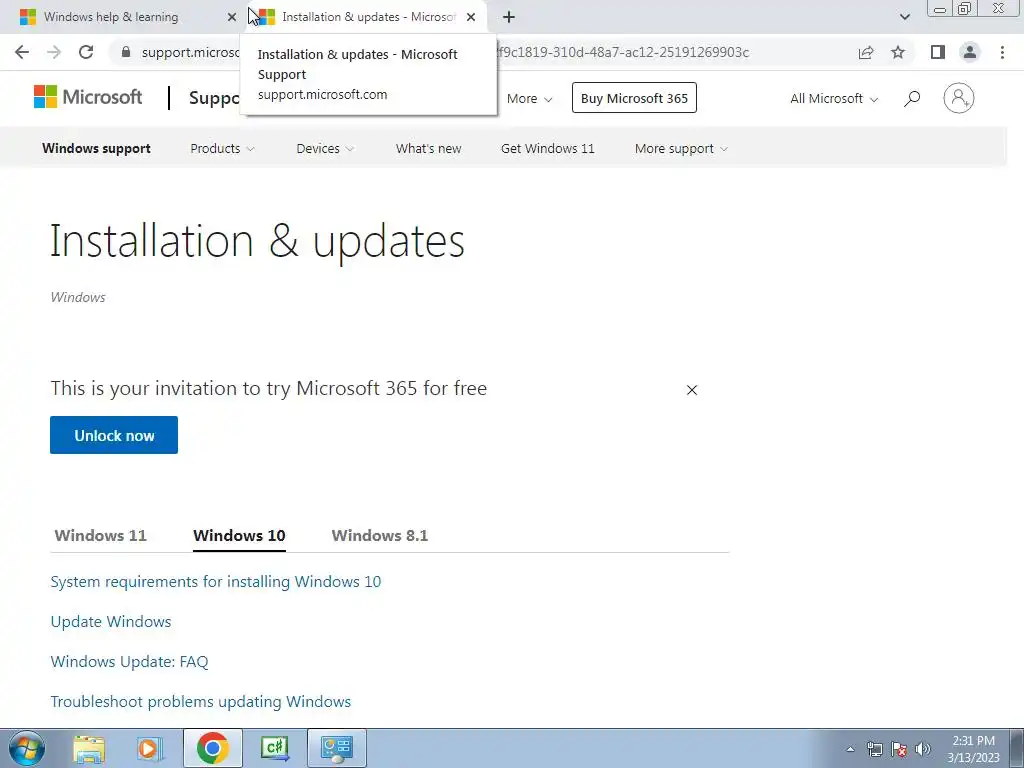This screenshot has height=768, width=1024.
Task: Close the Installation & updates tab
Action: pos(471,17)
